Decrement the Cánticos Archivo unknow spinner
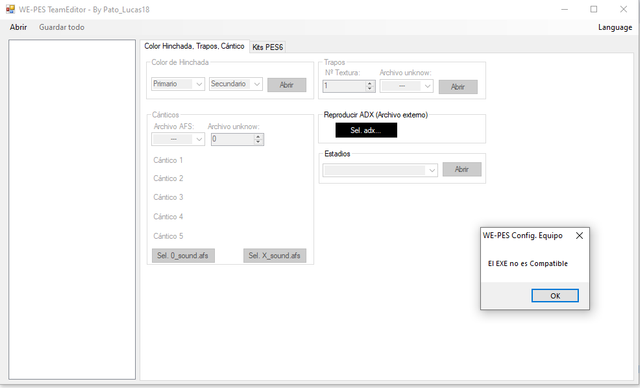The image size is (640, 388). pyautogui.click(x=258, y=142)
